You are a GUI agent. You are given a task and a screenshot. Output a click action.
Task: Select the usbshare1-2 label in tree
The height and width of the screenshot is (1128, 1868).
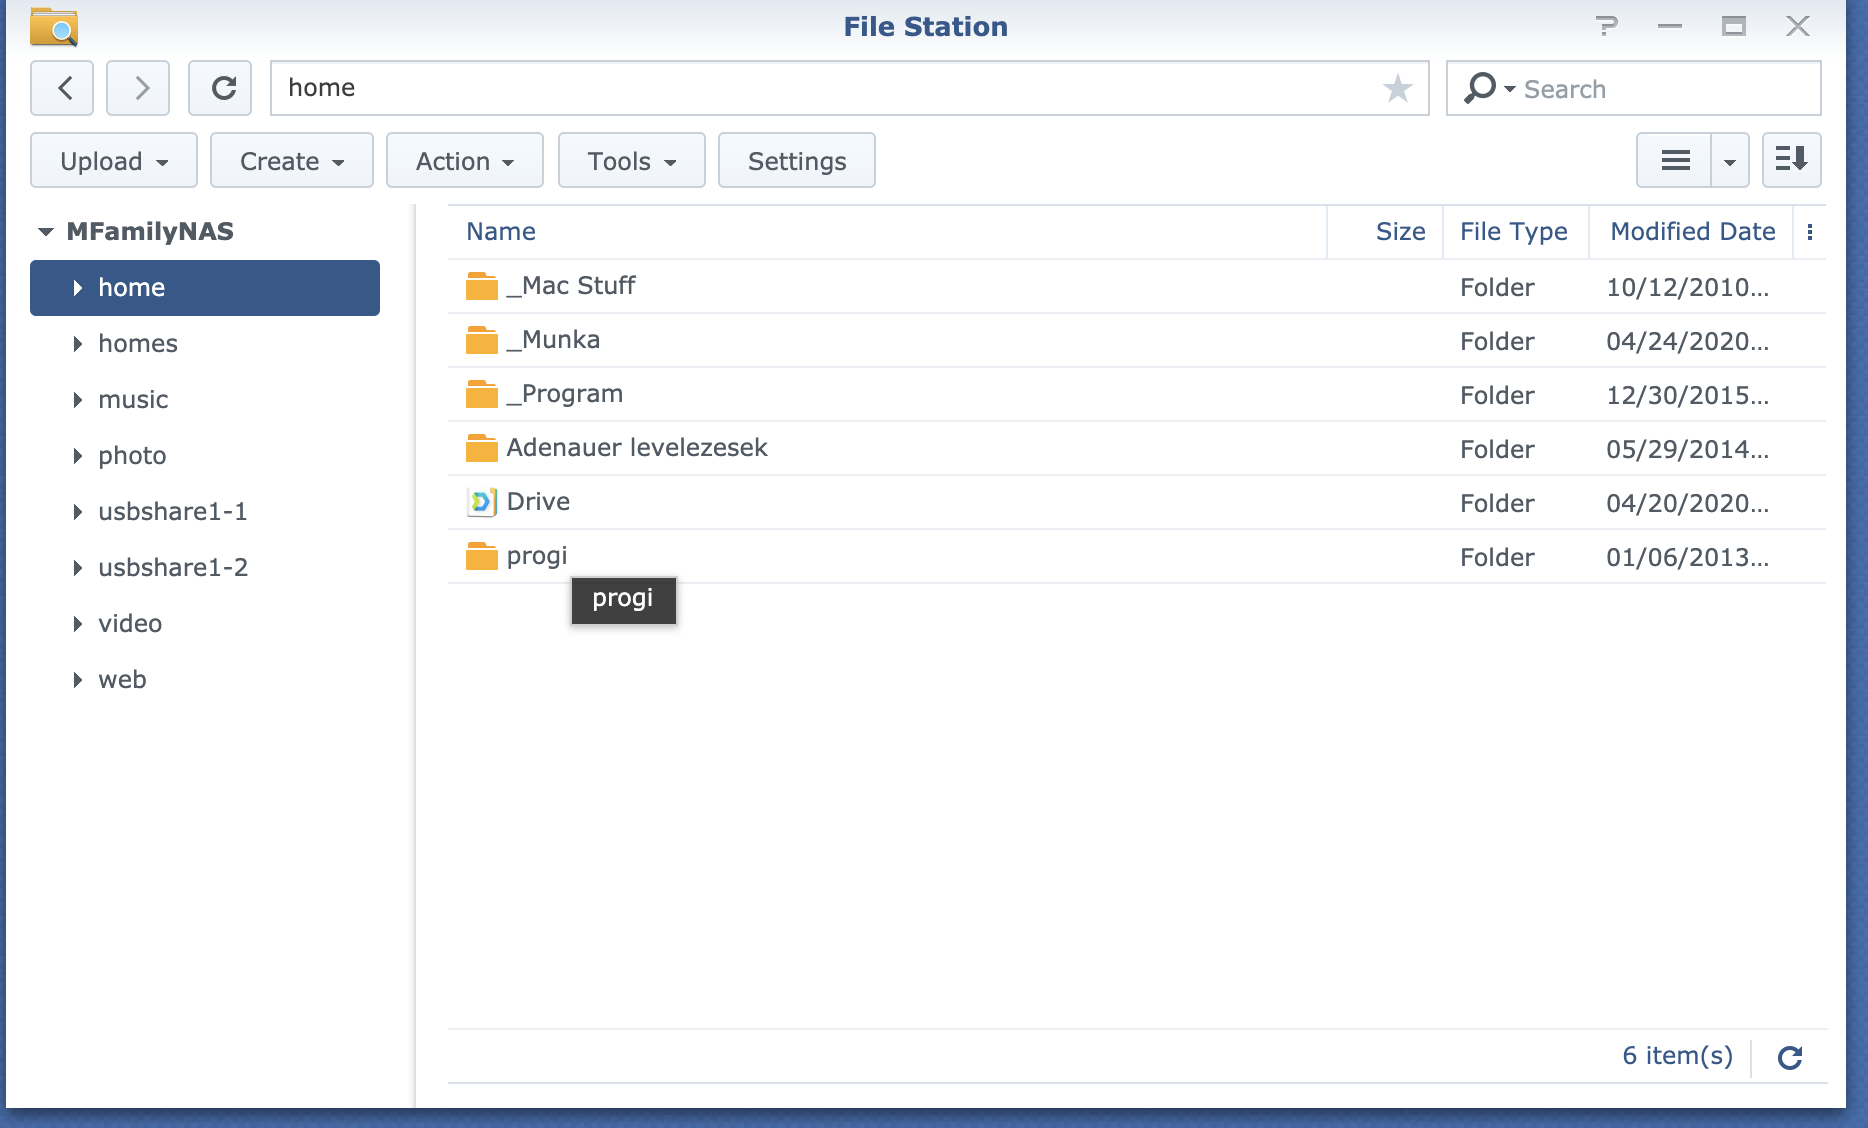point(173,568)
